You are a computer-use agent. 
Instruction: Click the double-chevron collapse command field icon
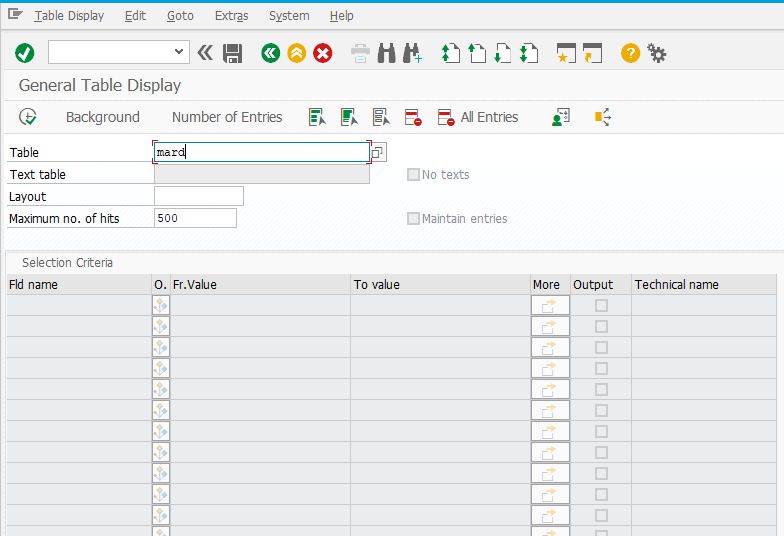[x=205, y=52]
